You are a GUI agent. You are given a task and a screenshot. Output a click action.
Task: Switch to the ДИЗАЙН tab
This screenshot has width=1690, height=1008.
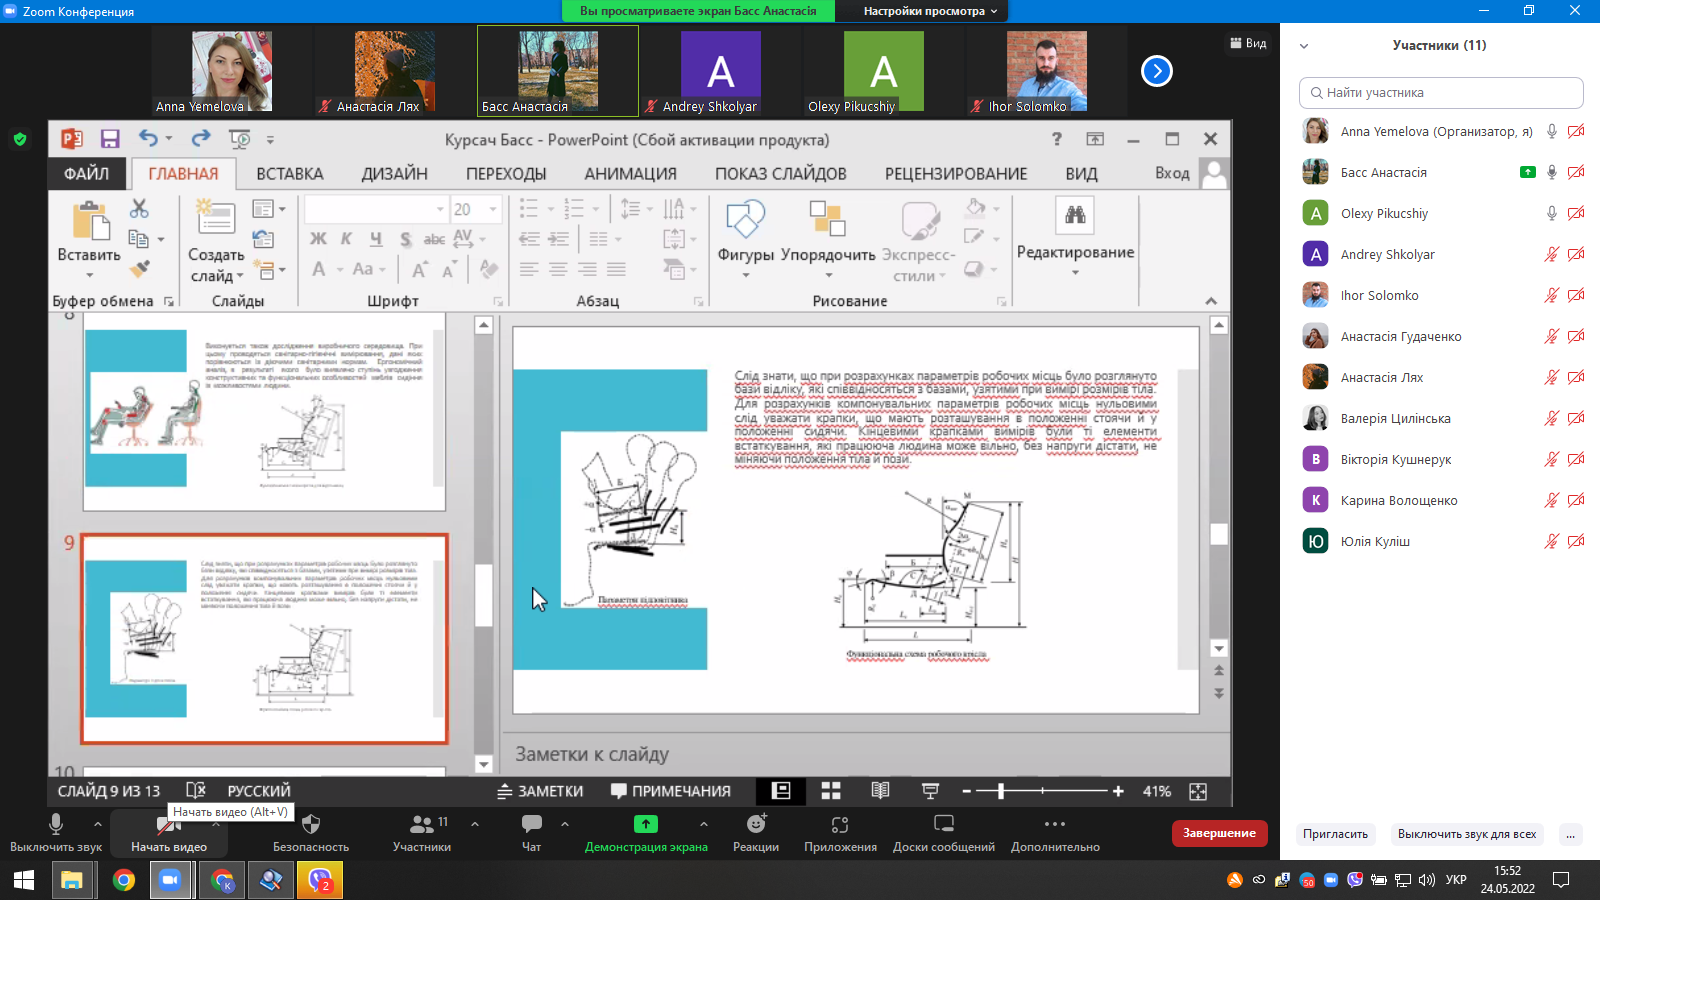395,173
